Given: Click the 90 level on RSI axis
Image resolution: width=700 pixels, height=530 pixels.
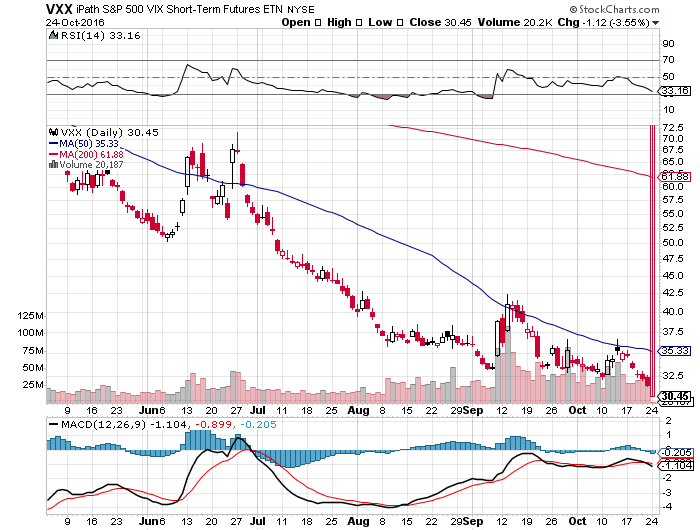Looking at the screenshot, I should click(668, 44).
